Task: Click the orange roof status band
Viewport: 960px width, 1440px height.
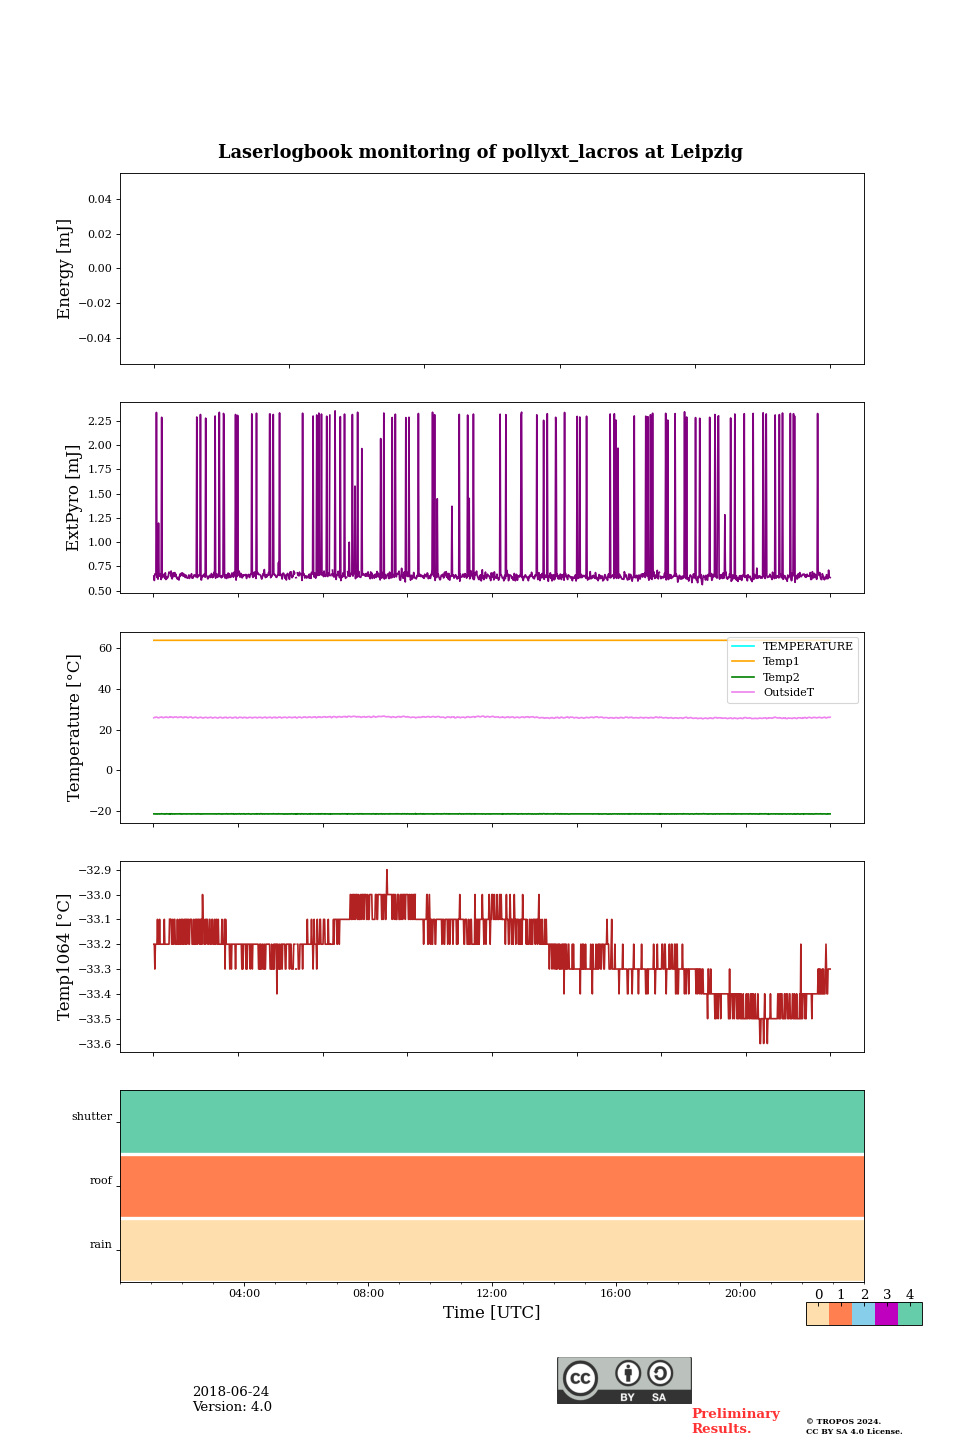Action: click(x=492, y=1186)
